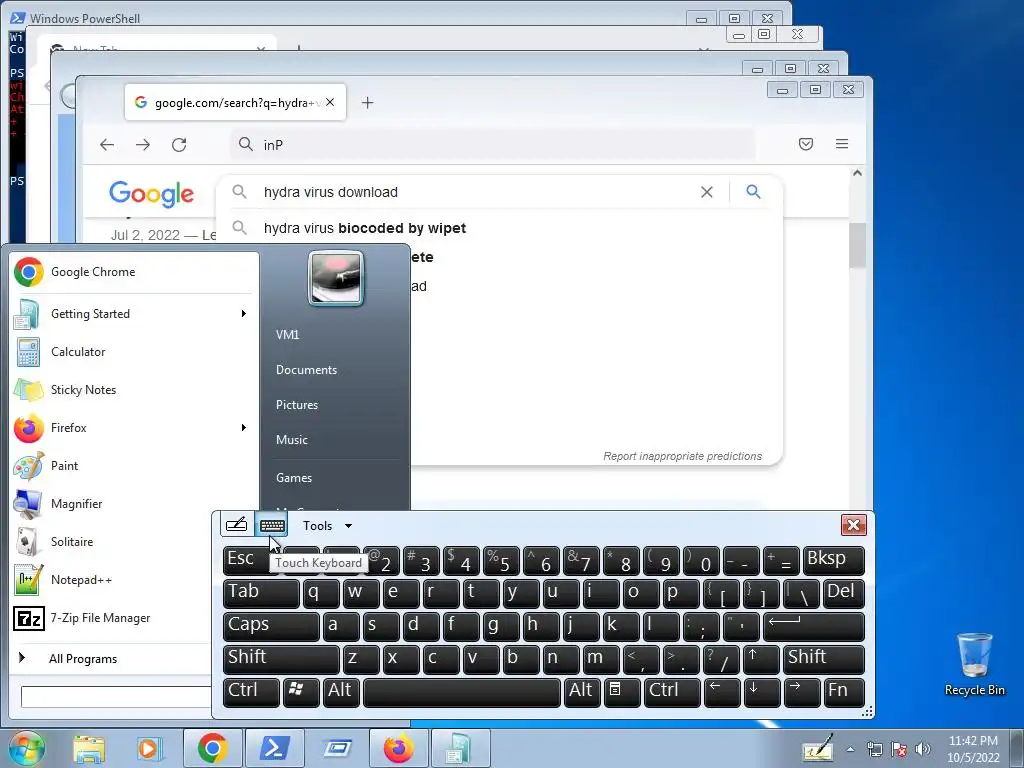Open Windows Explorer from taskbar
The image size is (1024, 768).
click(x=89, y=748)
